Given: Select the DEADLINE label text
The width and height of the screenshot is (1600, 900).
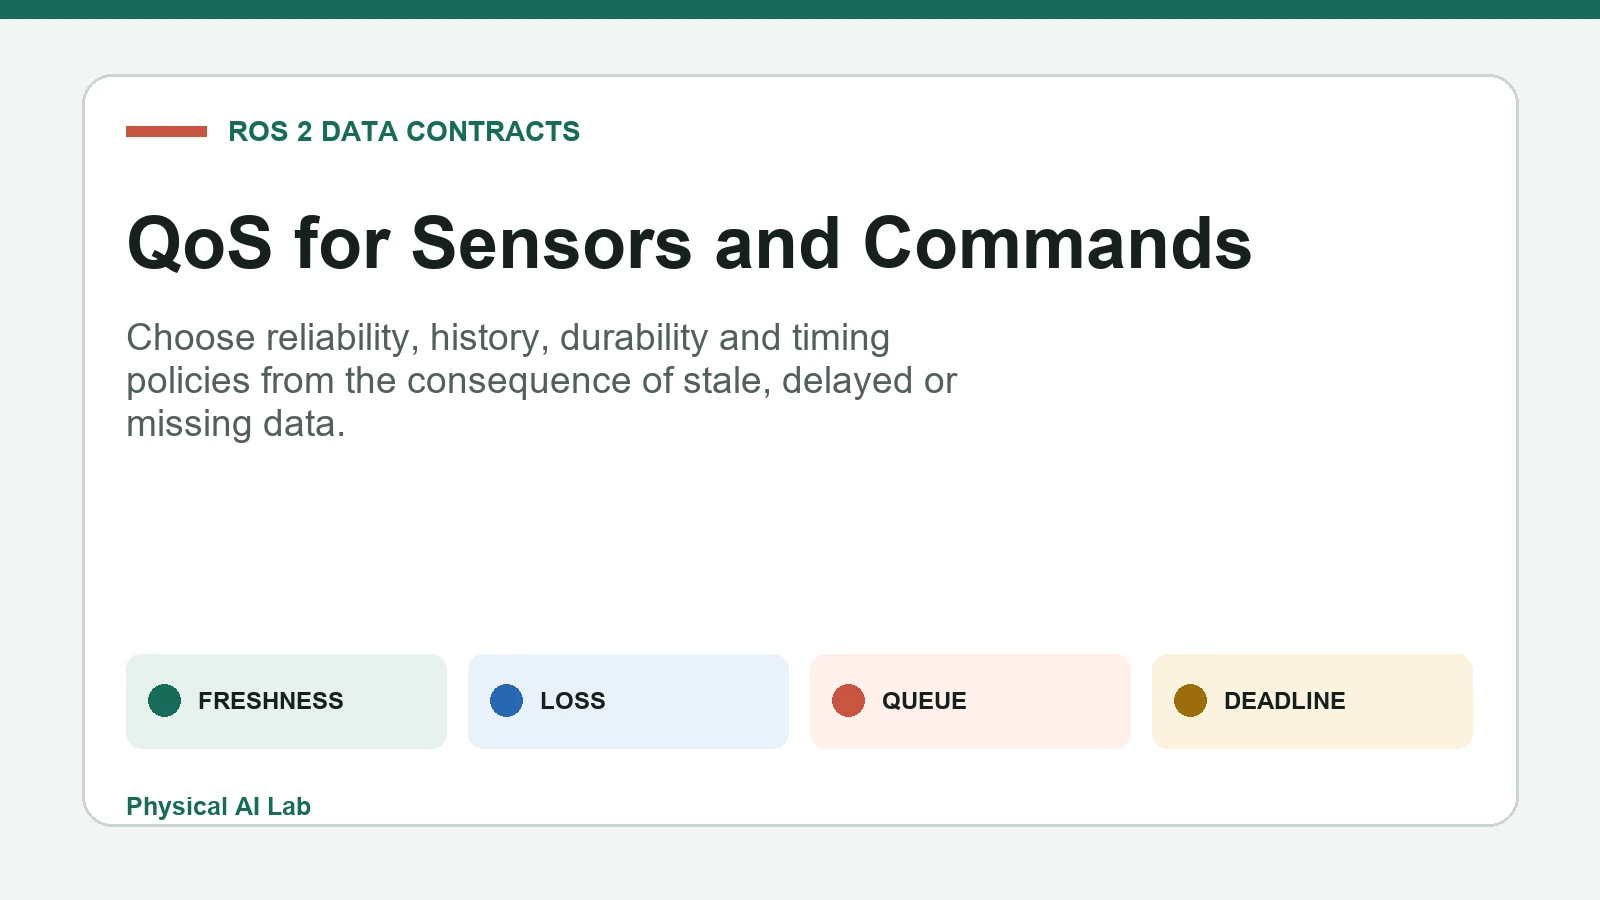Looking at the screenshot, I should [x=1285, y=701].
